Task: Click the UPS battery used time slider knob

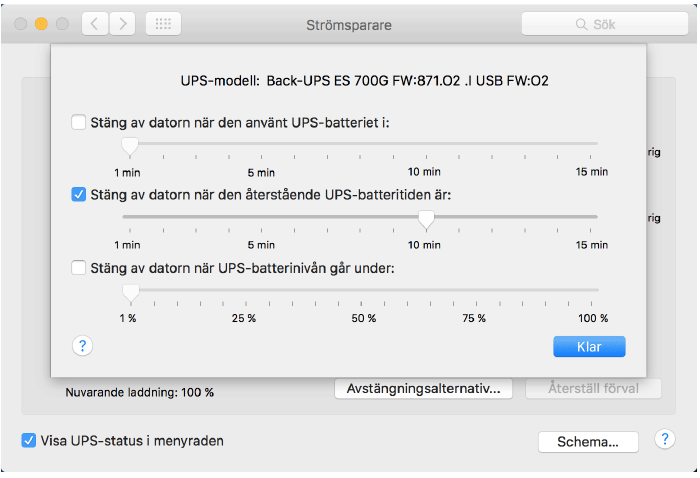Action: pyautogui.click(x=129, y=146)
